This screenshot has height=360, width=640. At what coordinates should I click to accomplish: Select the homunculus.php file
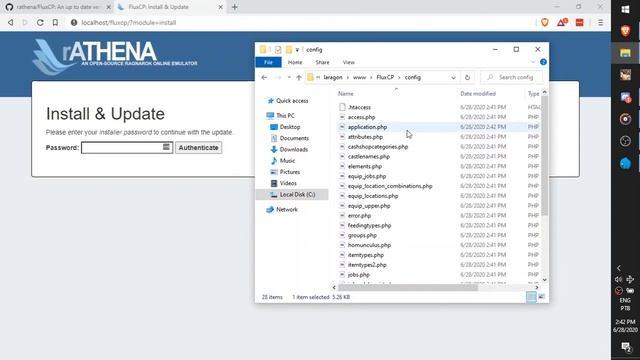(369, 245)
